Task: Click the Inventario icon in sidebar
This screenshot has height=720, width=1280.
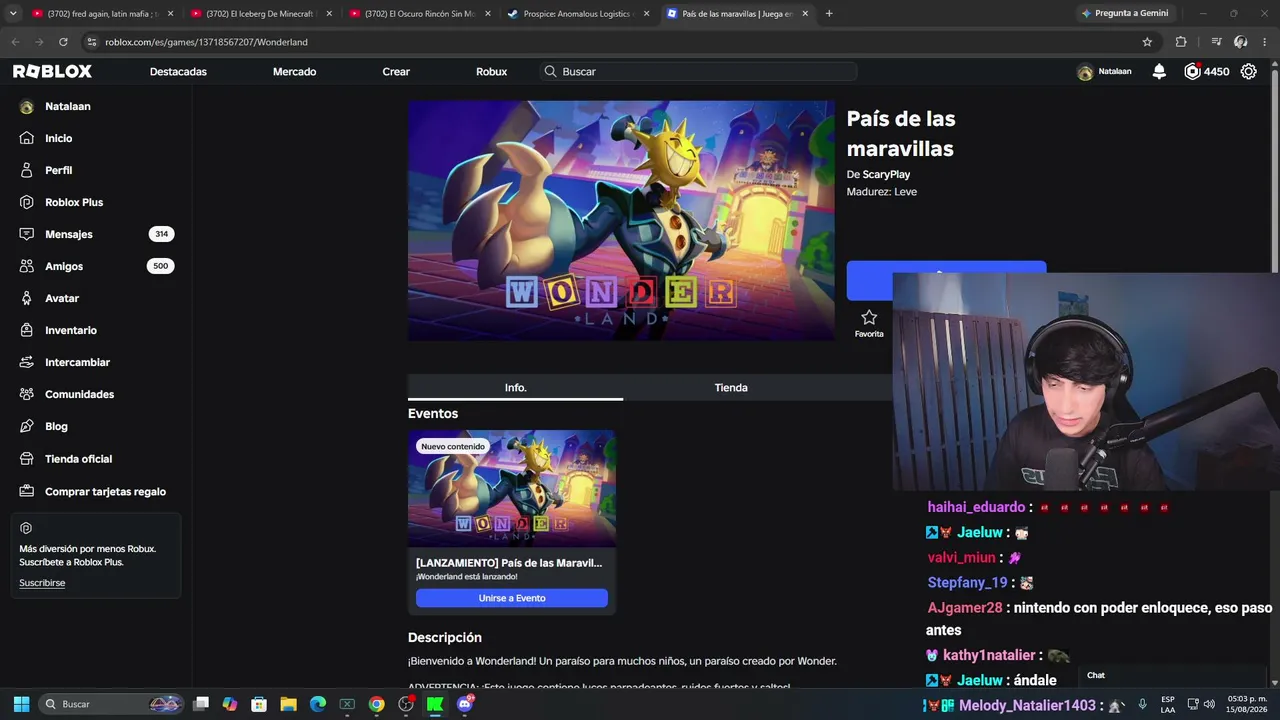Action: [27, 330]
